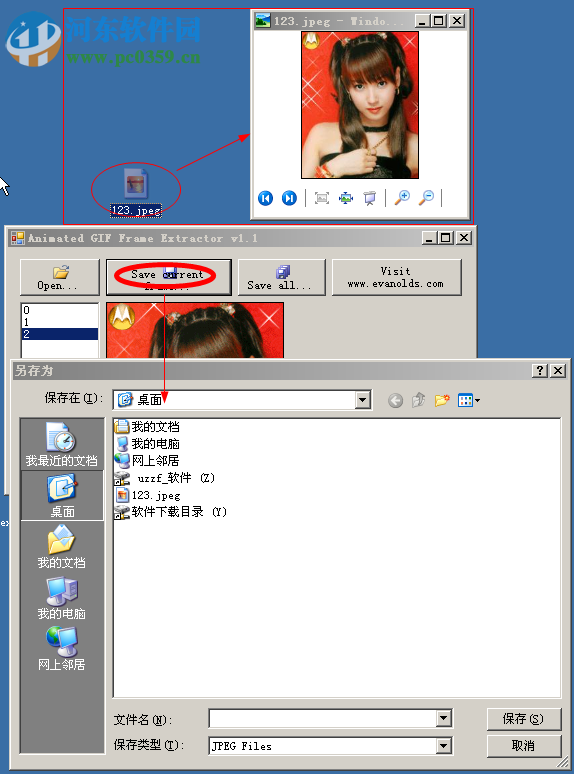Start slide show in photo viewer
The height and width of the screenshot is (774, 574).
coord(370,198)
